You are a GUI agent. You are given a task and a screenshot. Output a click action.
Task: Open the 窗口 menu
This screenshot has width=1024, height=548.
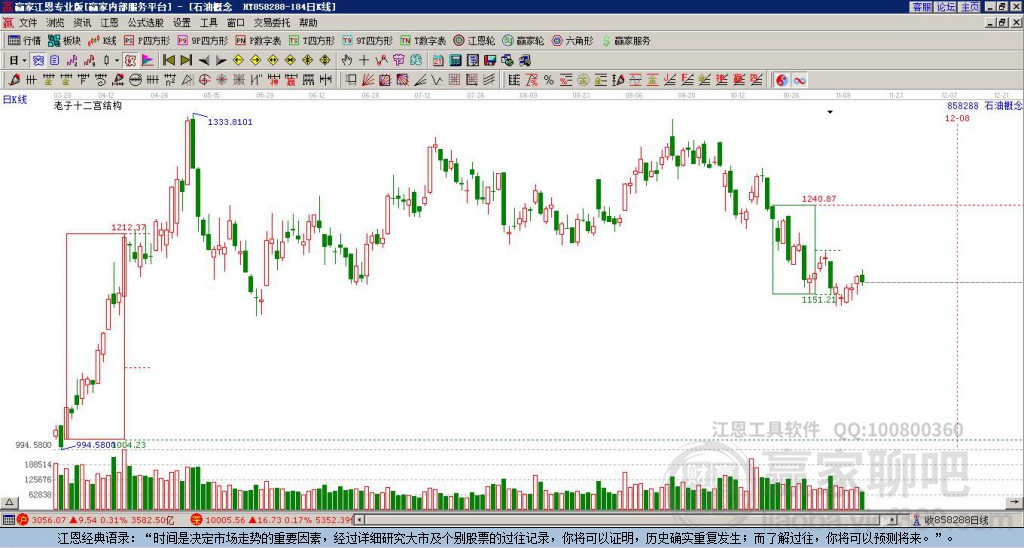click(236, 23)
